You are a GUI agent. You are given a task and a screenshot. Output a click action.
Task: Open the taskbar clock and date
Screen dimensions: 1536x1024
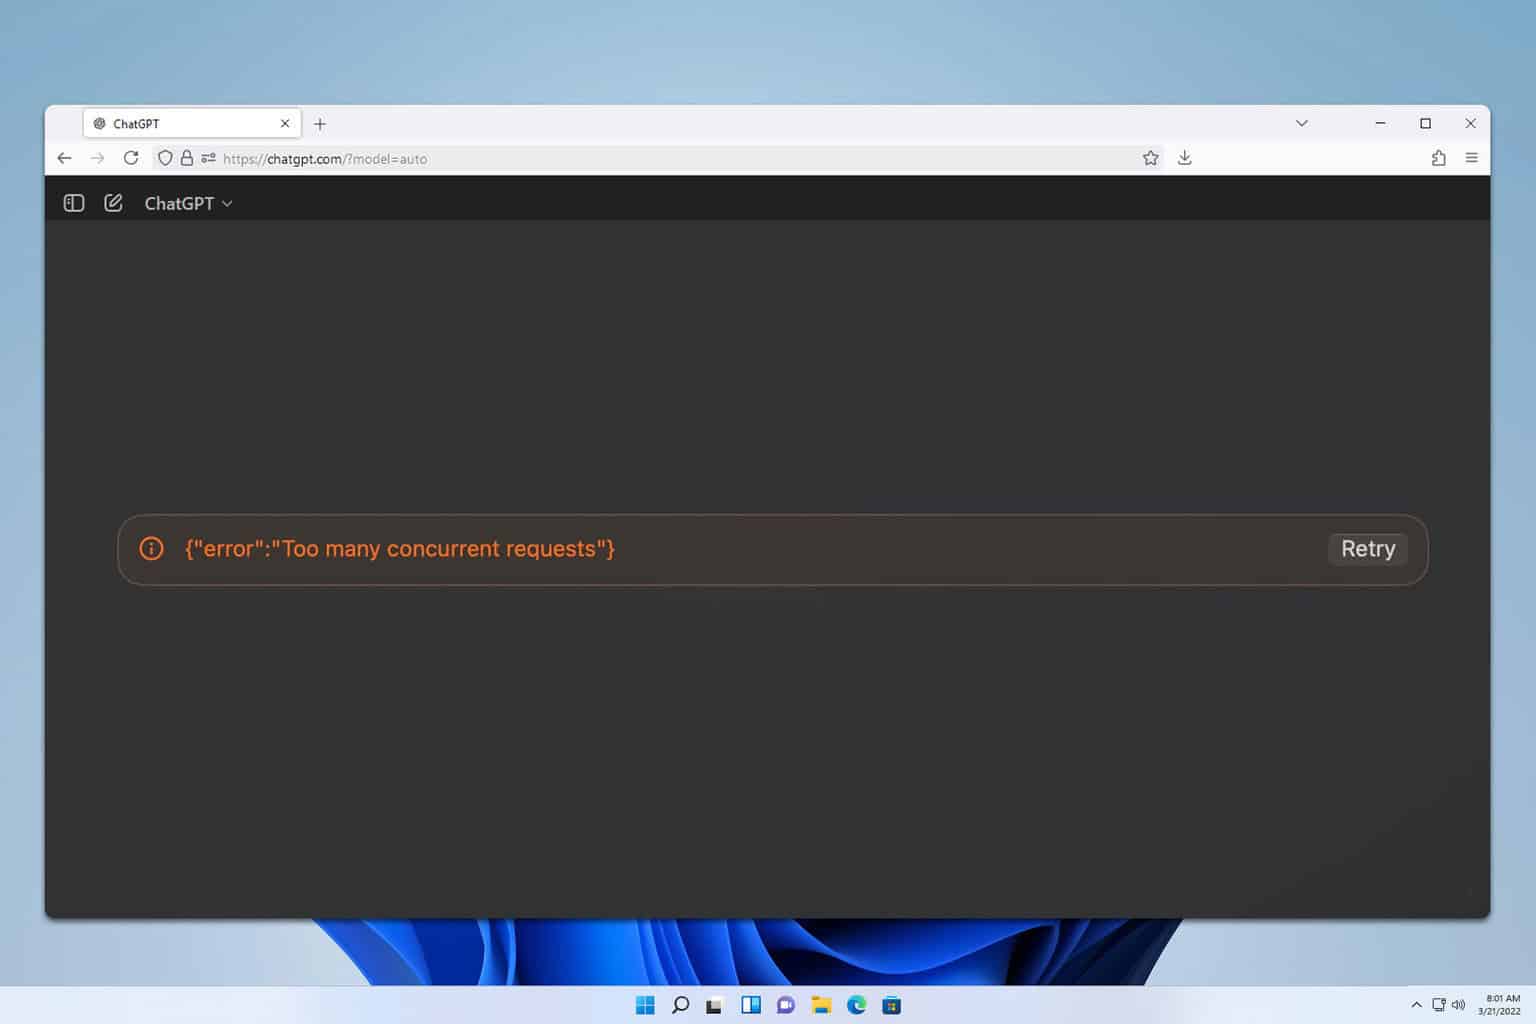pyautogui.click(x=1500, y=1005)
